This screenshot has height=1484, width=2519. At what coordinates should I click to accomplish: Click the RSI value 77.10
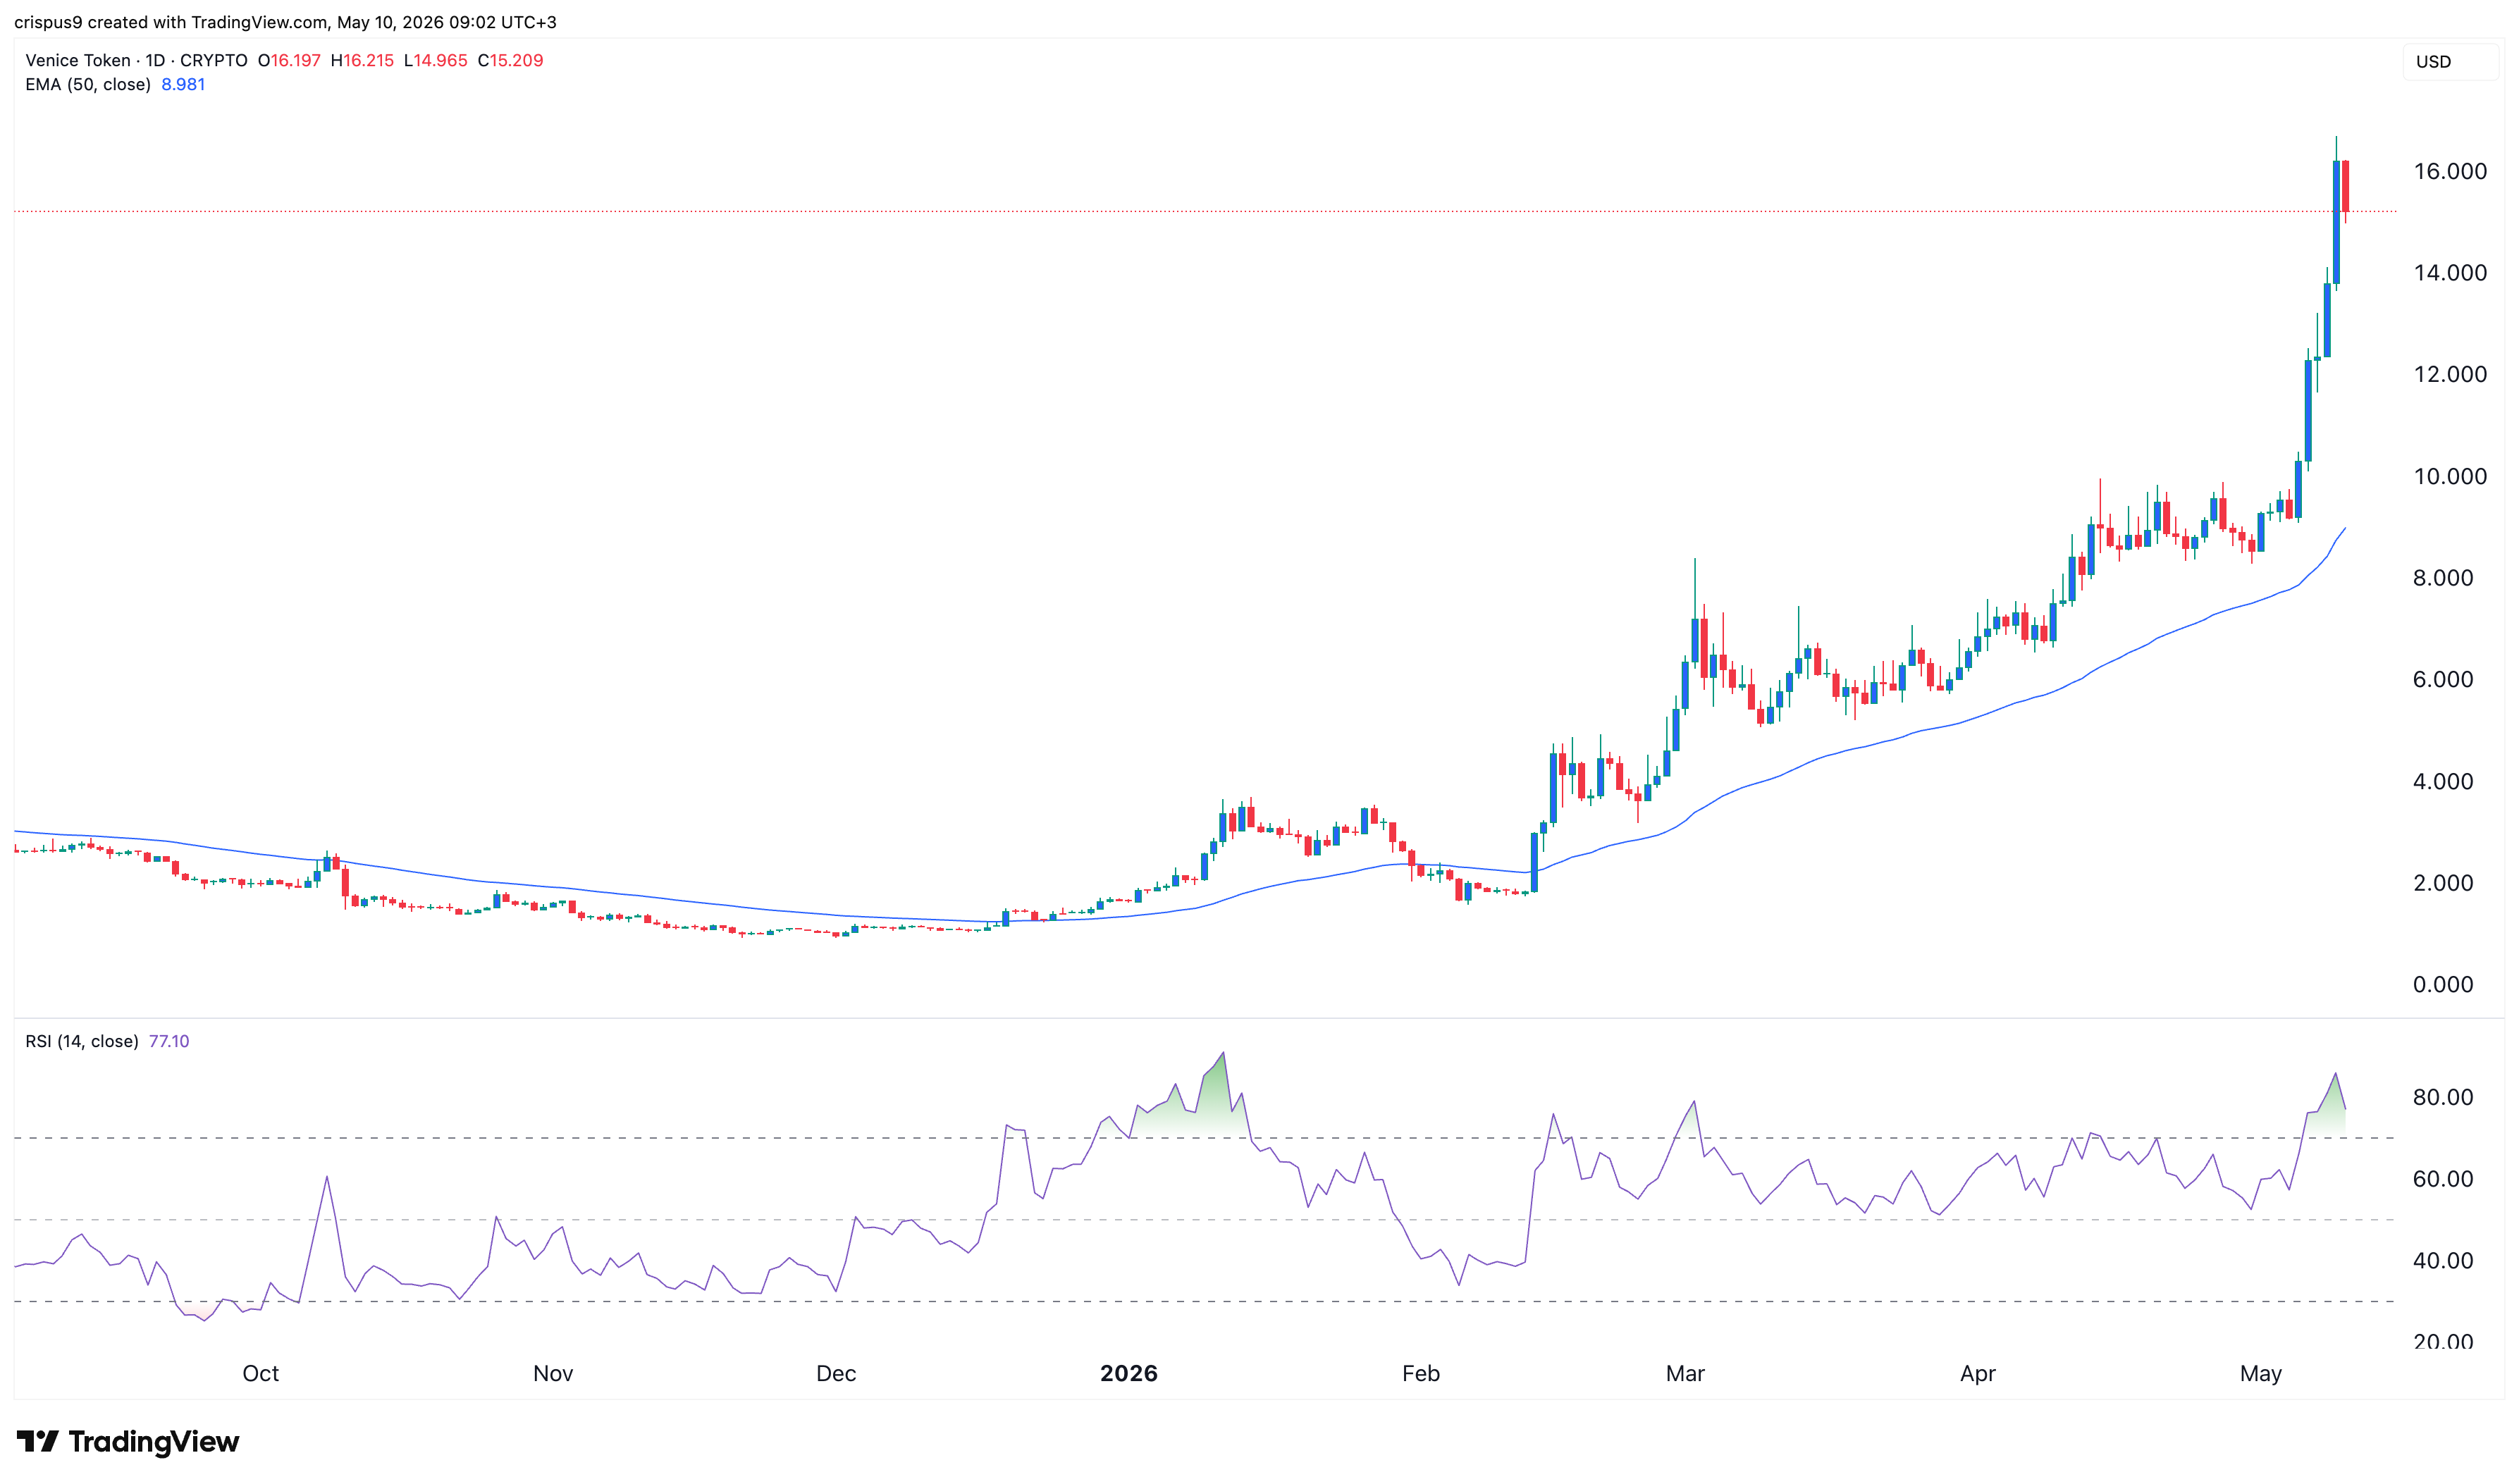click(x=169, y=1041)
